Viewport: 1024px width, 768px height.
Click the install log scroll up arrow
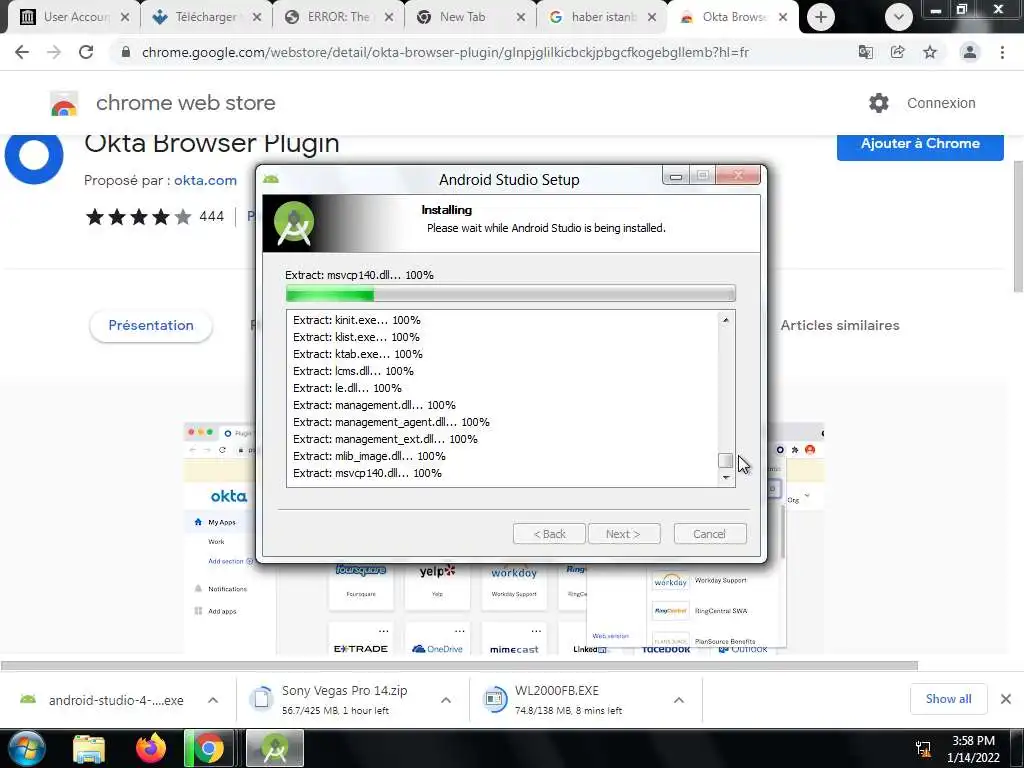point(726,320)
